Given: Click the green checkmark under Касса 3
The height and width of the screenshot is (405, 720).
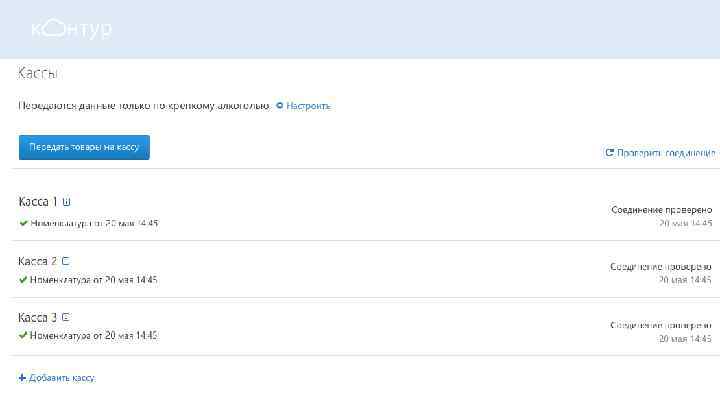Looking at the screenshot, I should click(x=23, y=336).
